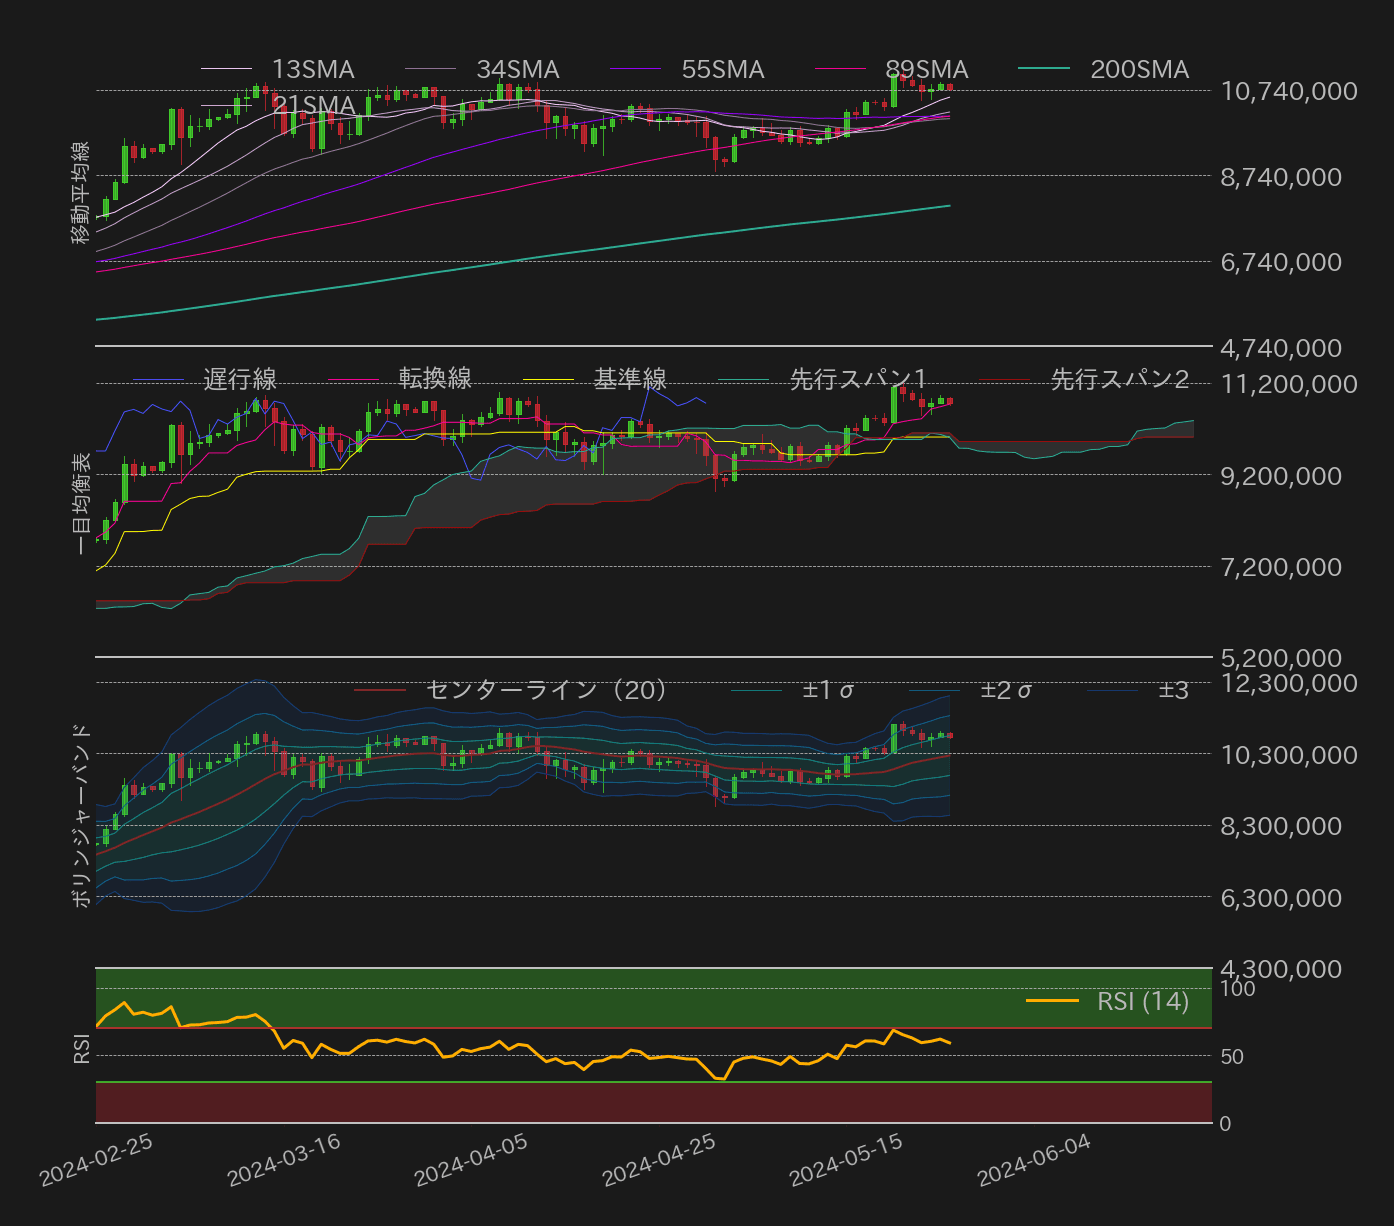Click the yellow RSI (14) legend line

pos(1052,1001)
